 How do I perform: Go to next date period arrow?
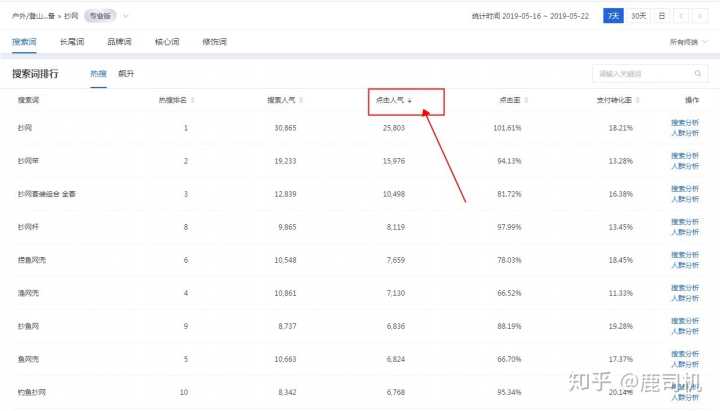pos(699,16)
